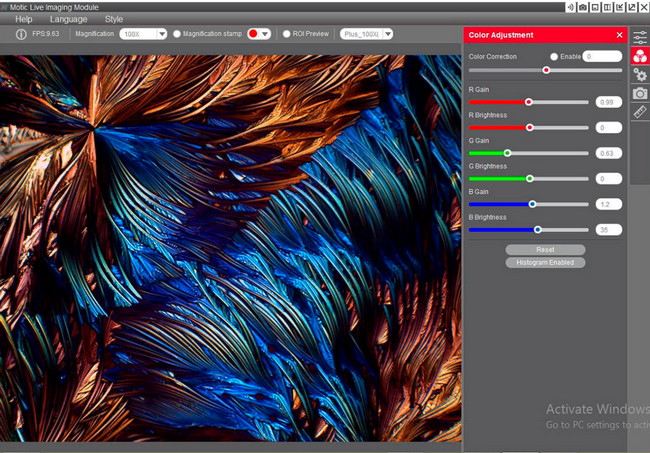Open the Language menu
Viewport: 650px width, 453px height.
point(68,19)
